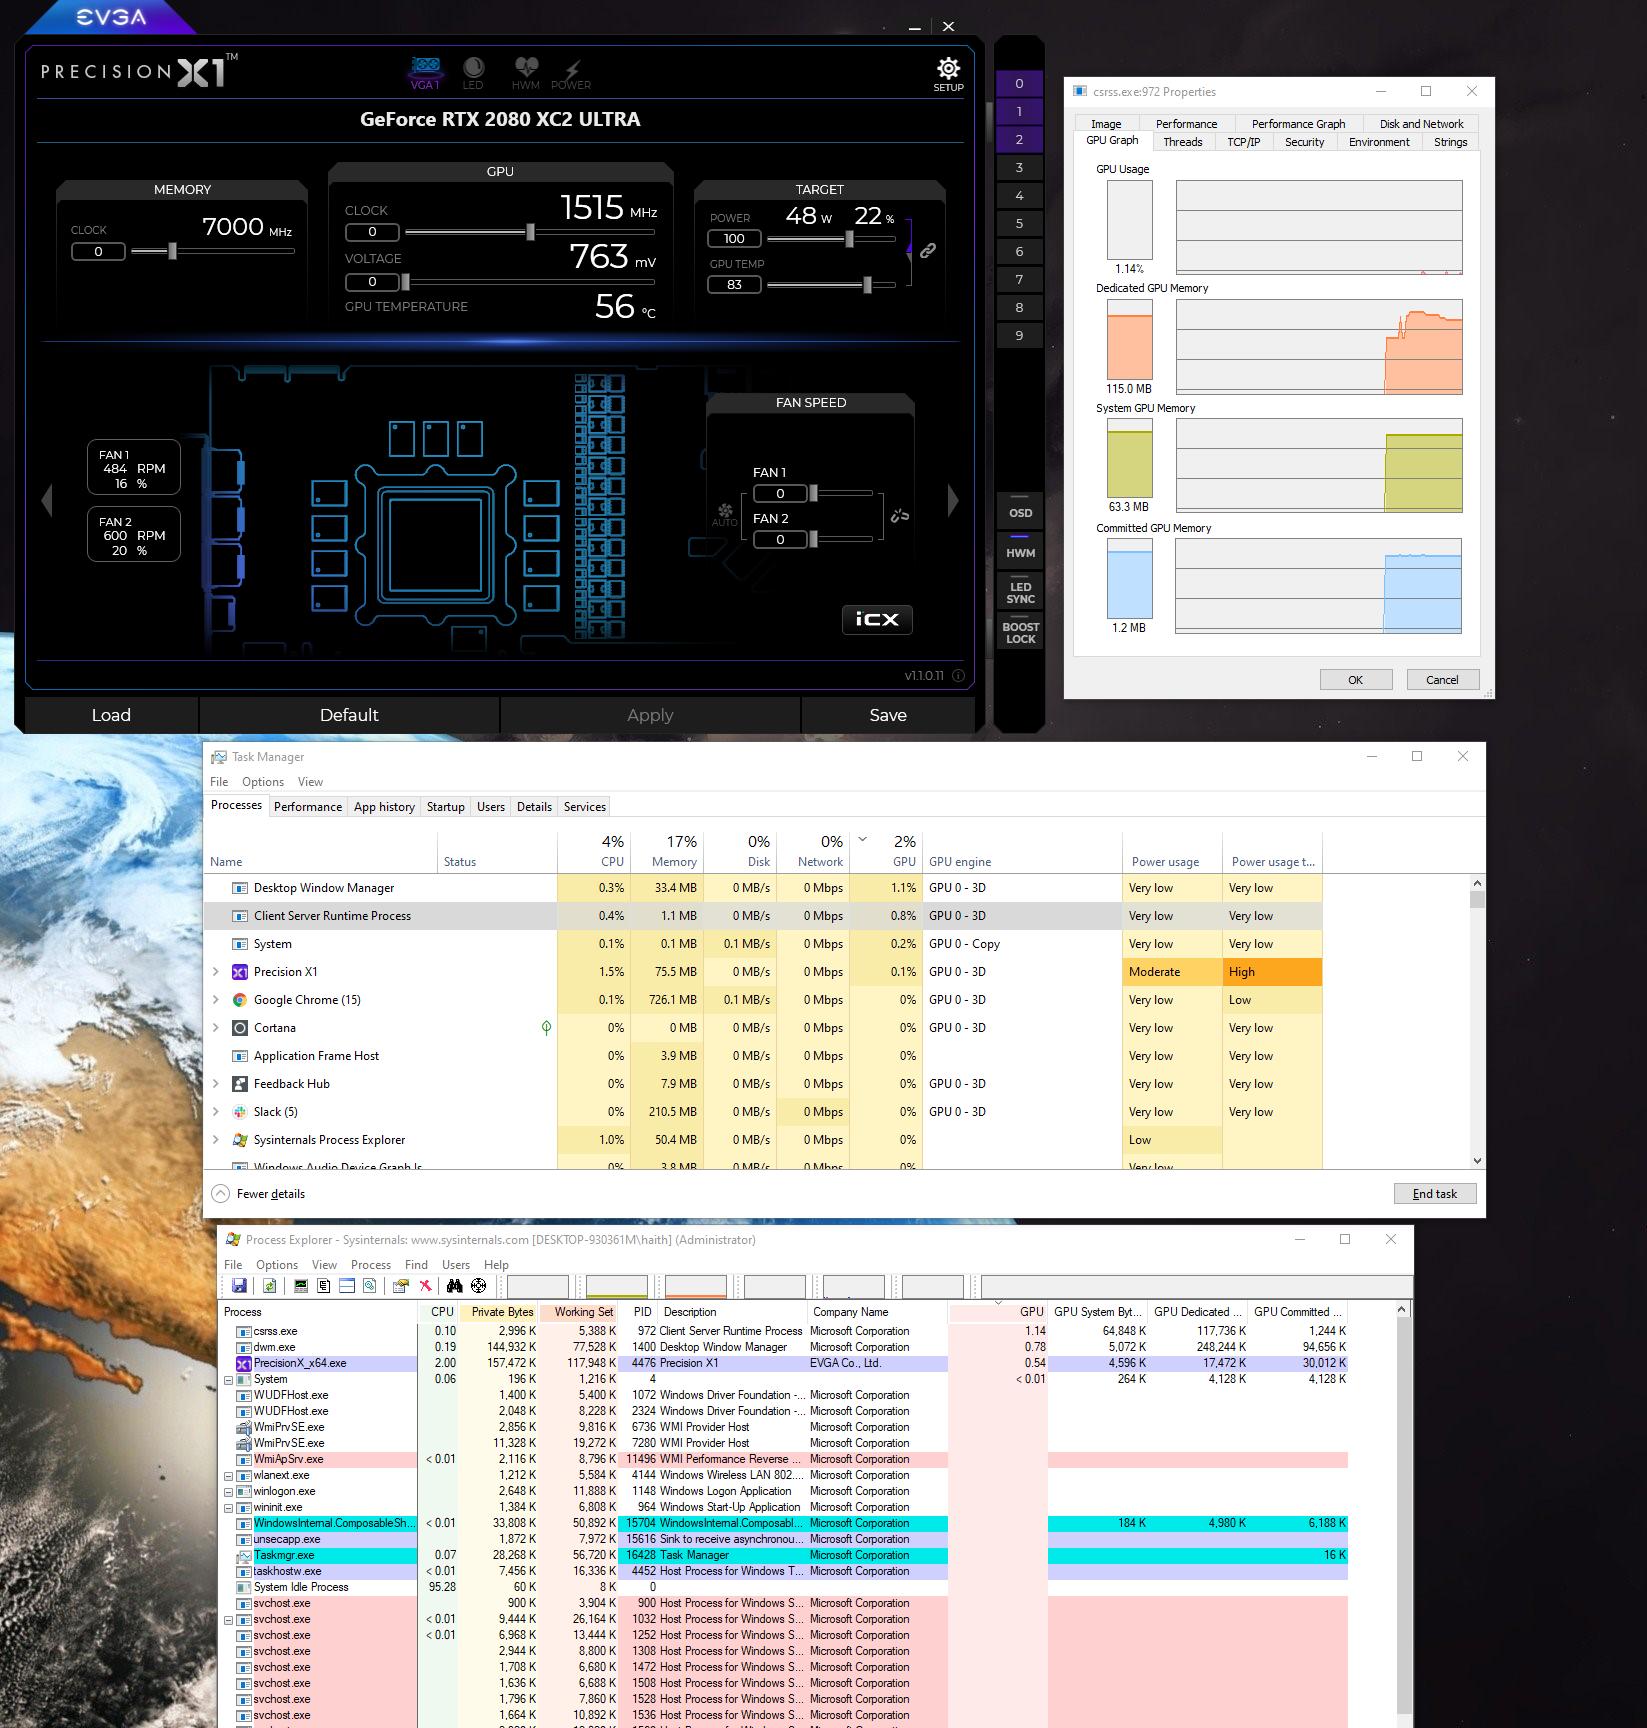
Task: Open Options menu in Task Manager
Action: (x=263, y=782)
